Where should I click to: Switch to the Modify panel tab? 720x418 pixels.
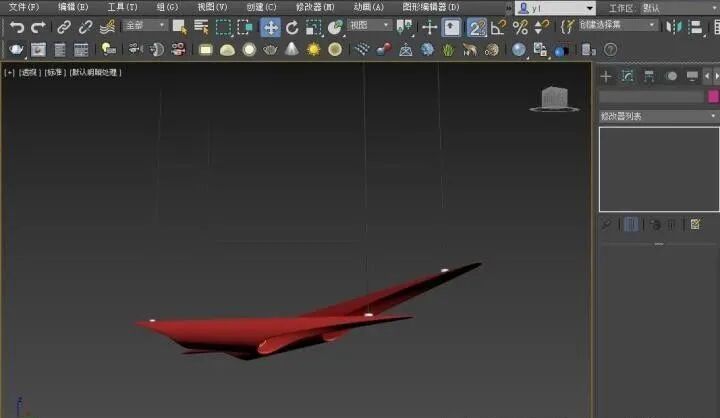tap(627, 76)
